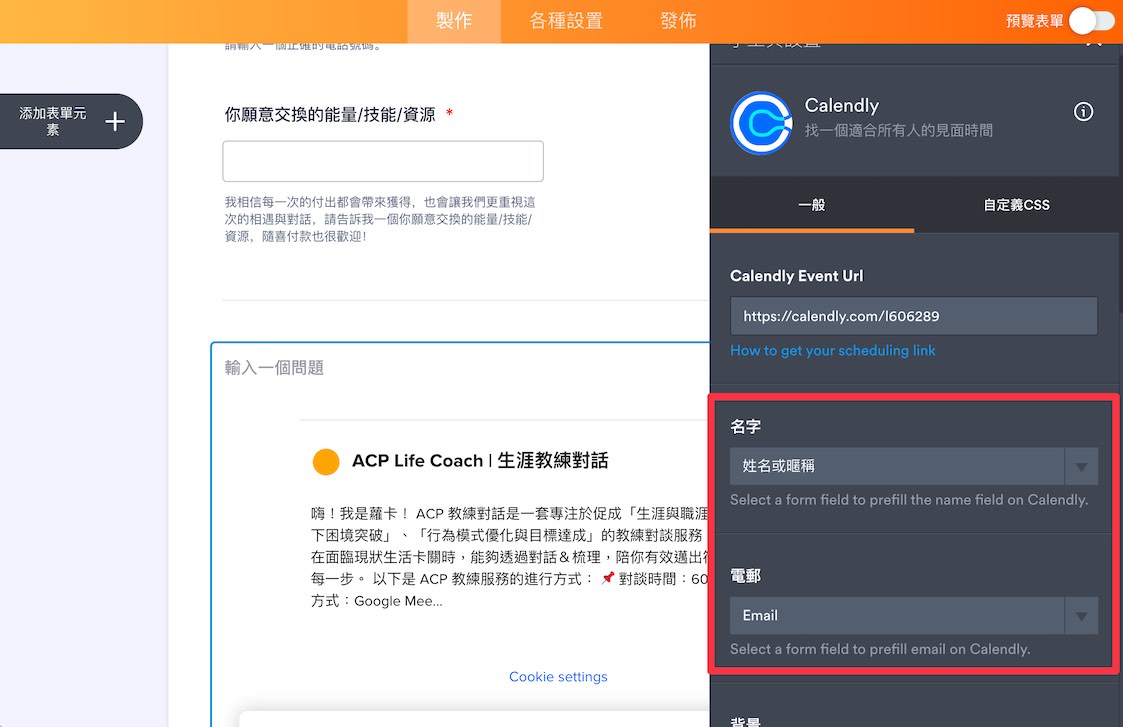Toggle the 預覽表單 preview switch
The width and height of the screenshot is (1123, 727).
pyautogui.click(x=1091, y=21)
